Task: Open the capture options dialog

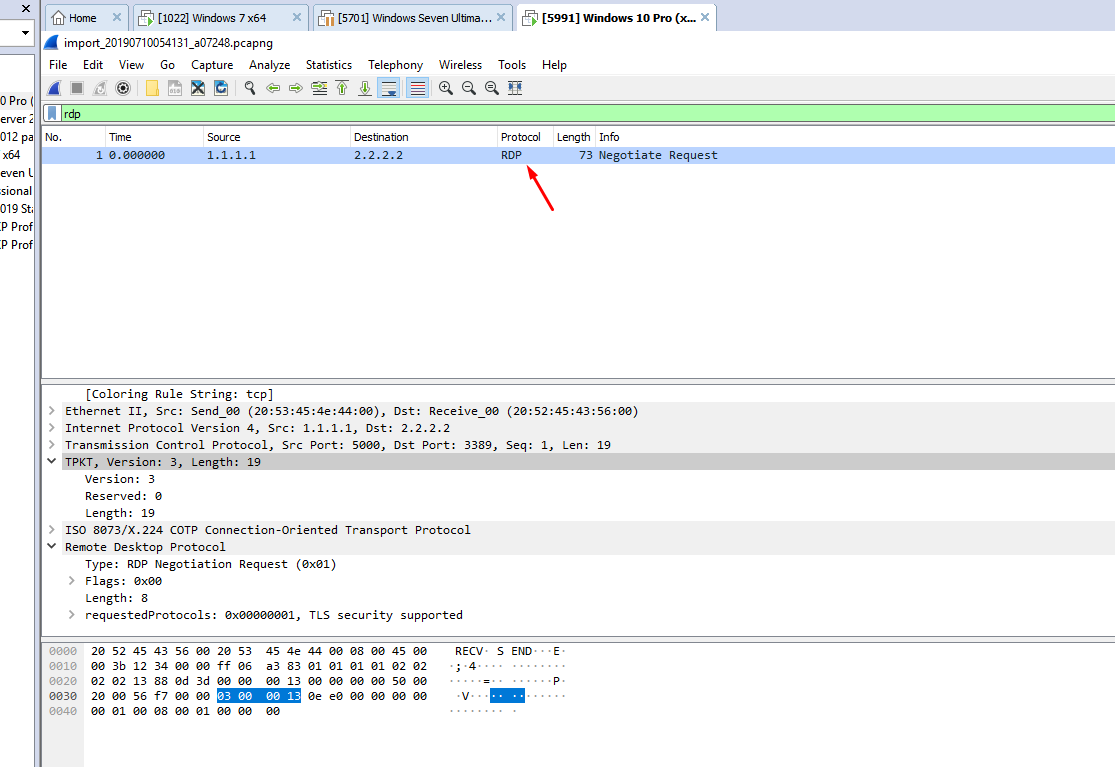Action: pos(122,88)
